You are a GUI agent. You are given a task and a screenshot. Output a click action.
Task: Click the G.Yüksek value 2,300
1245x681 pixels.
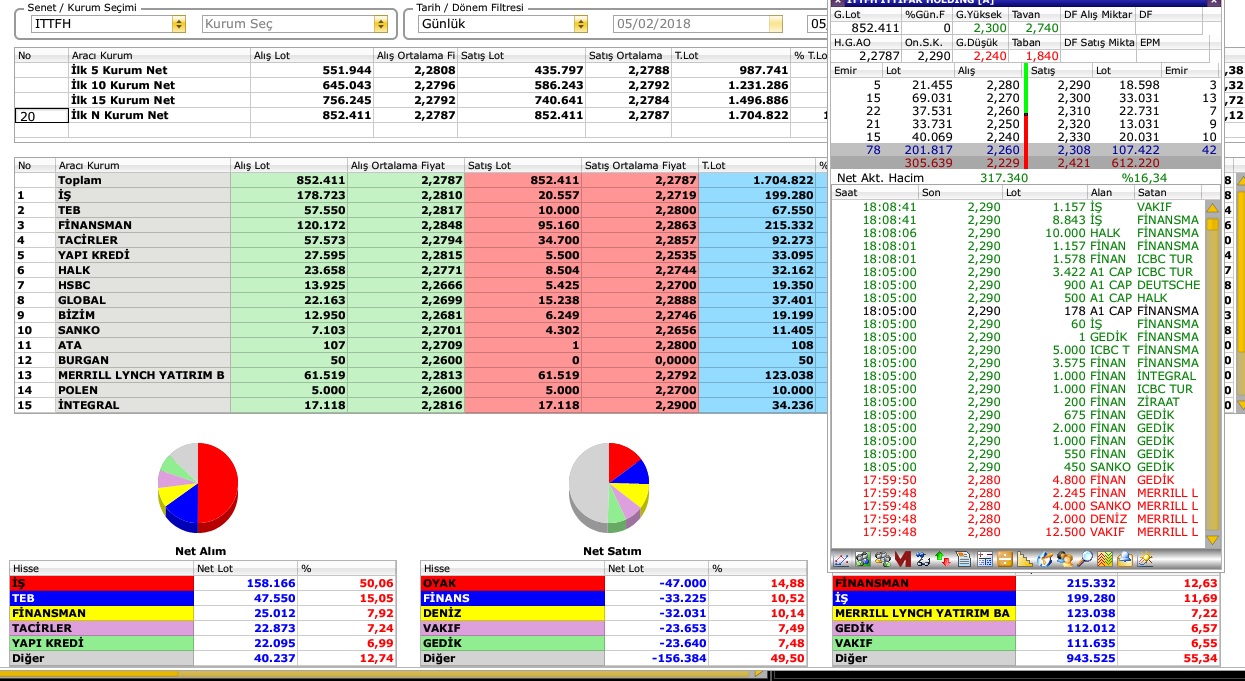click(990, 28)
